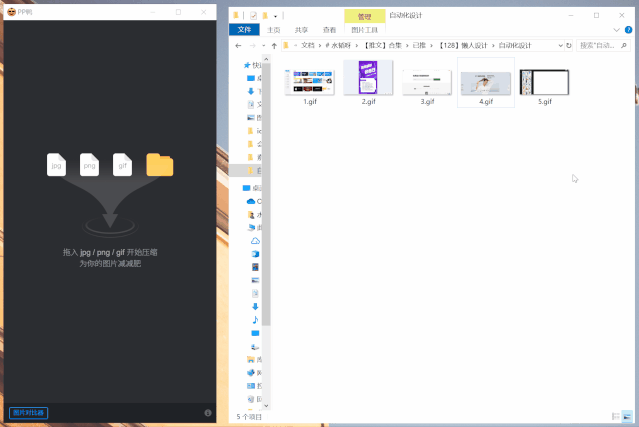Screen dimensions: 639x427
Task: Click the yellow folder icon in PP鸭
Action: (x=159, y=164)
